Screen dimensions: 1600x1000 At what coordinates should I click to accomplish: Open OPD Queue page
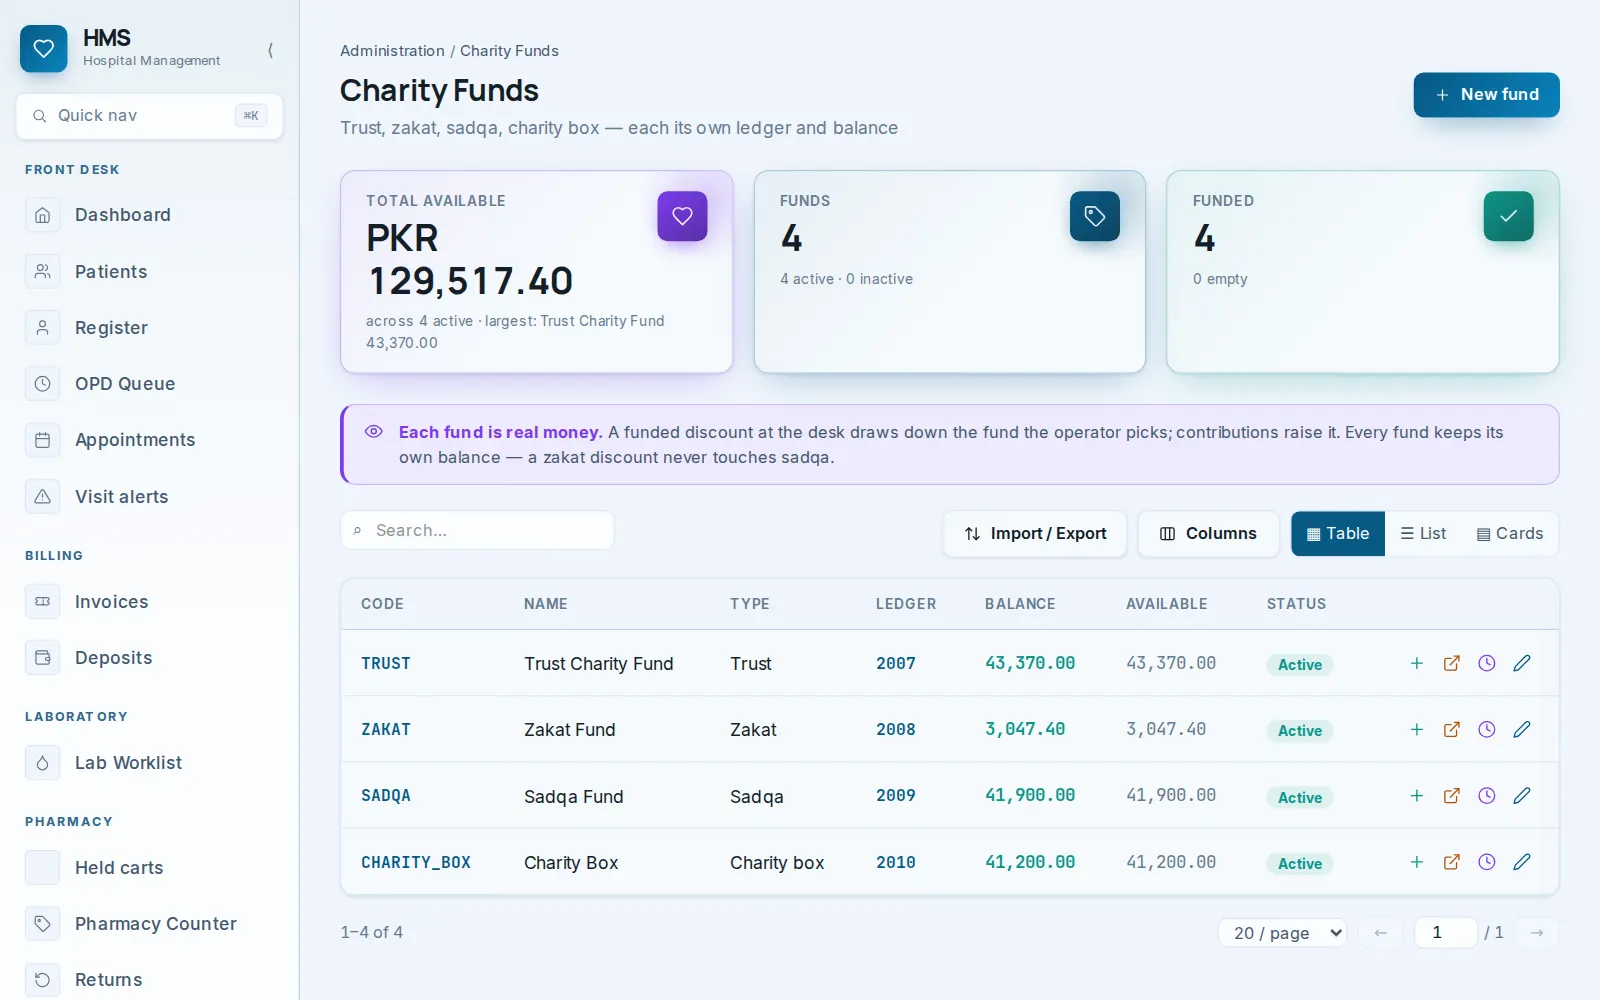(150, 384)
